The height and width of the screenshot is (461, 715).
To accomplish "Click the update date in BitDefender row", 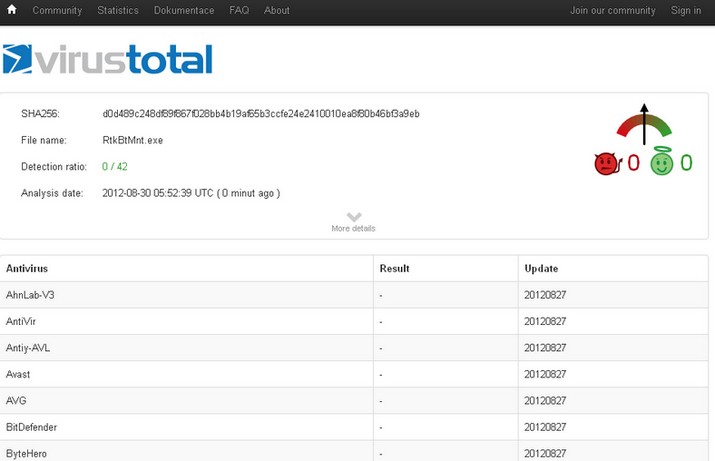I will coord(545,427).
